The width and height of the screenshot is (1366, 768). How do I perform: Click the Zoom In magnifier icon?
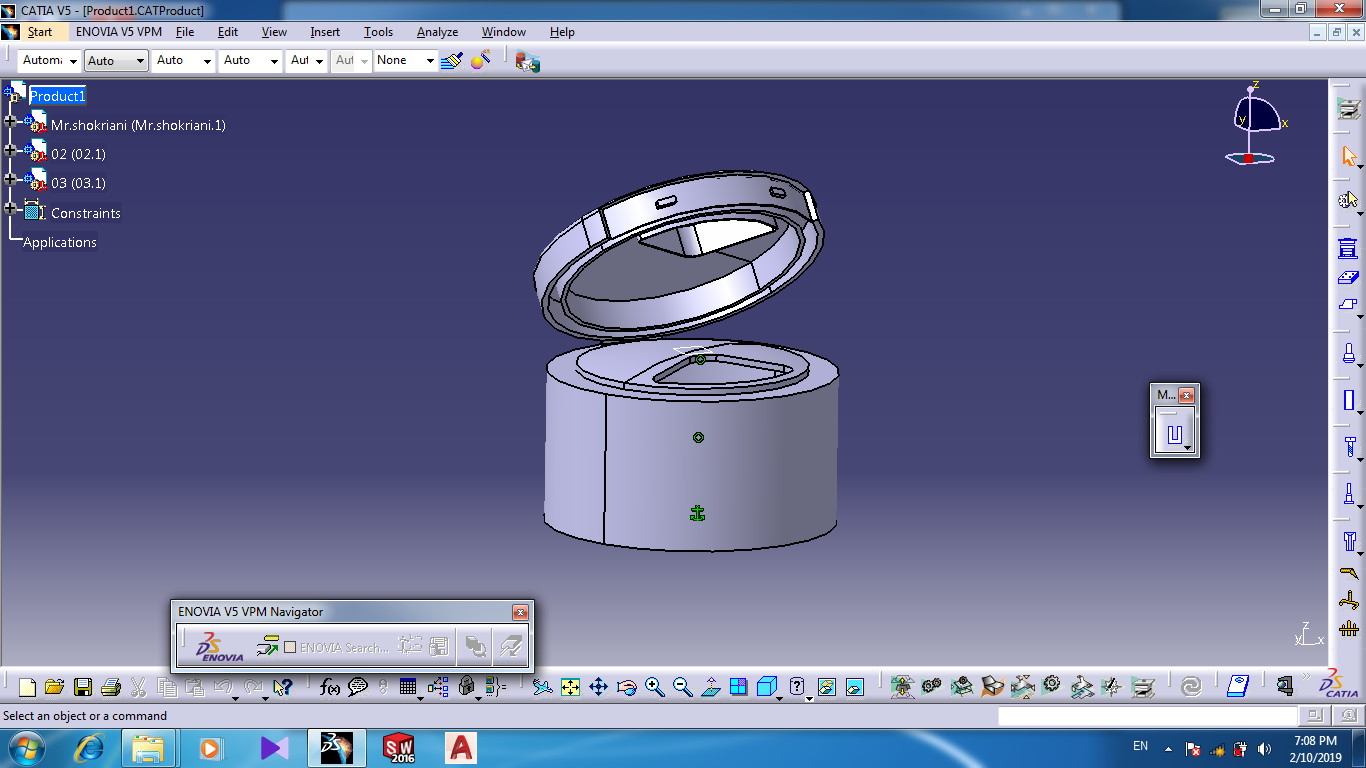click(655, 687)
